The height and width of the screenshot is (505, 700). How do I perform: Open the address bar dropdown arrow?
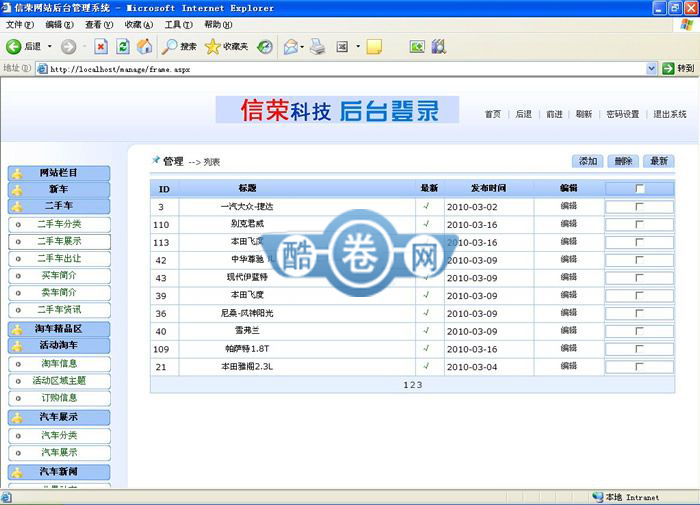pos(651,68)
